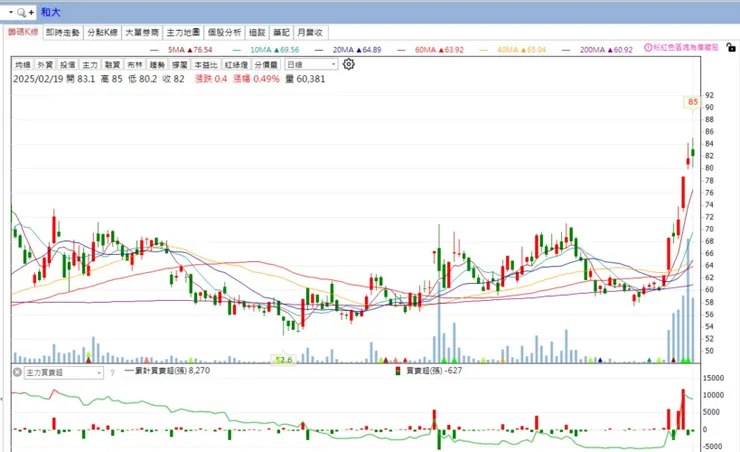Switch to the 主力地圖 tab
740x452 pixels.
point(183,33)
